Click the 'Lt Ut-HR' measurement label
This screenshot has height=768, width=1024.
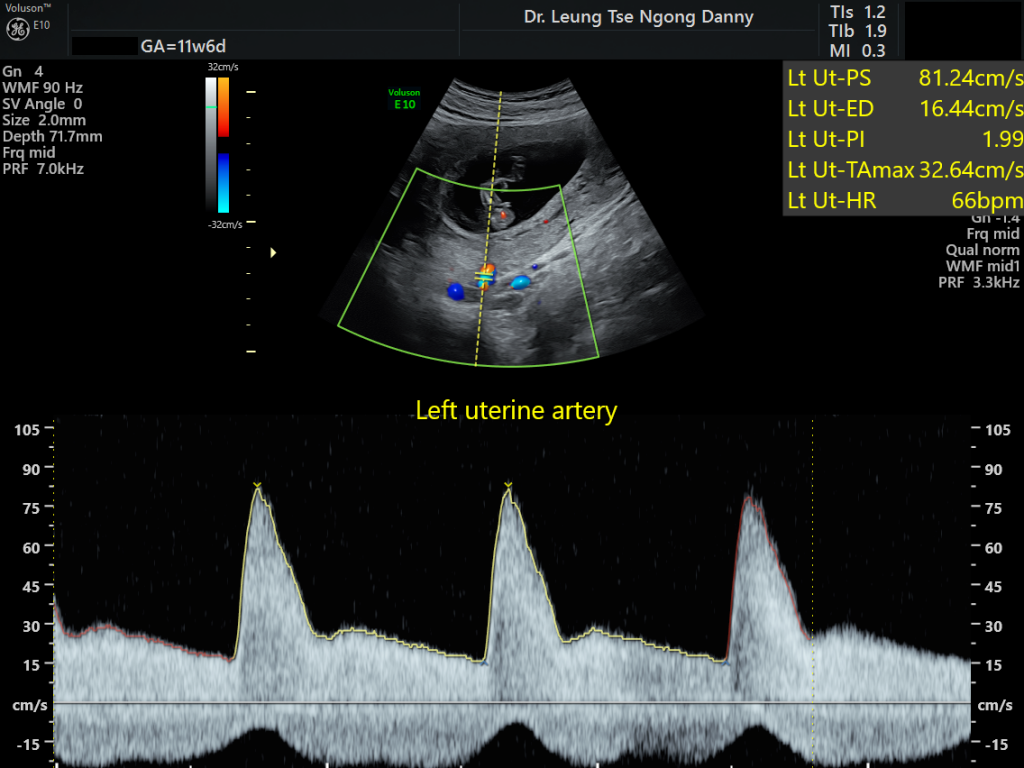832,200
